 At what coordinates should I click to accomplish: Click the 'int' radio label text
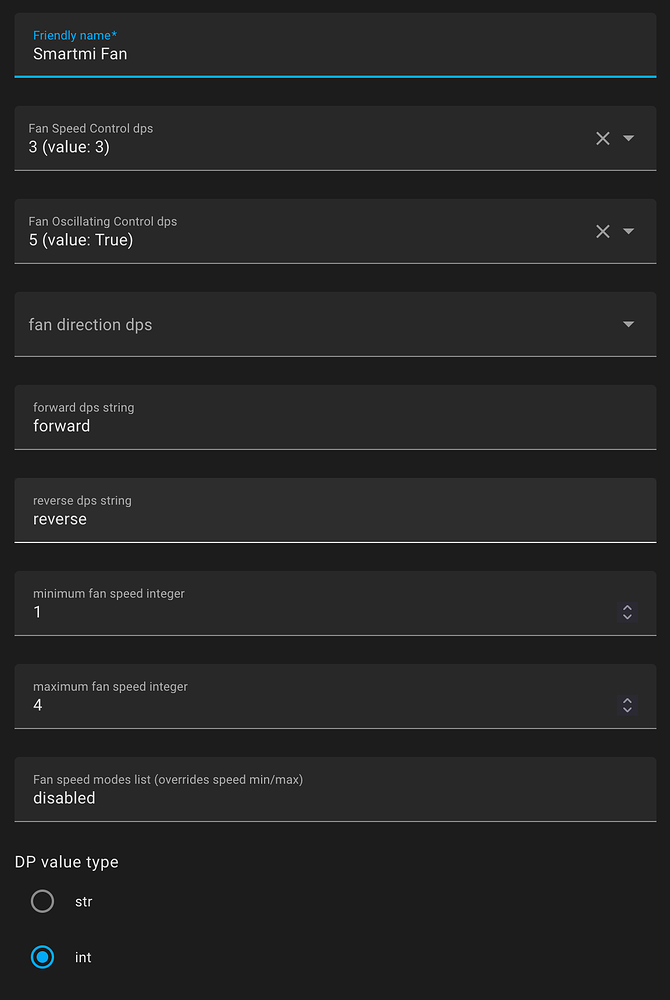[83, 958]
